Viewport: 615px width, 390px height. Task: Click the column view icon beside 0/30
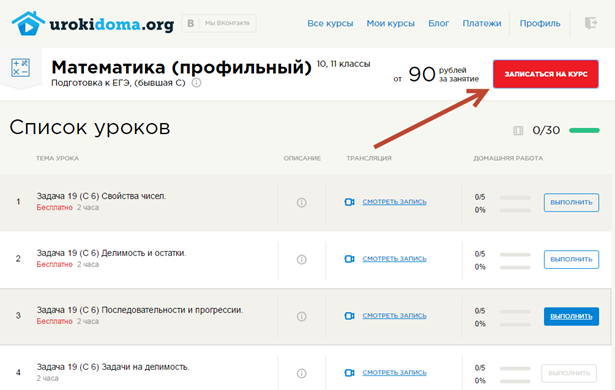coord(518,130)
